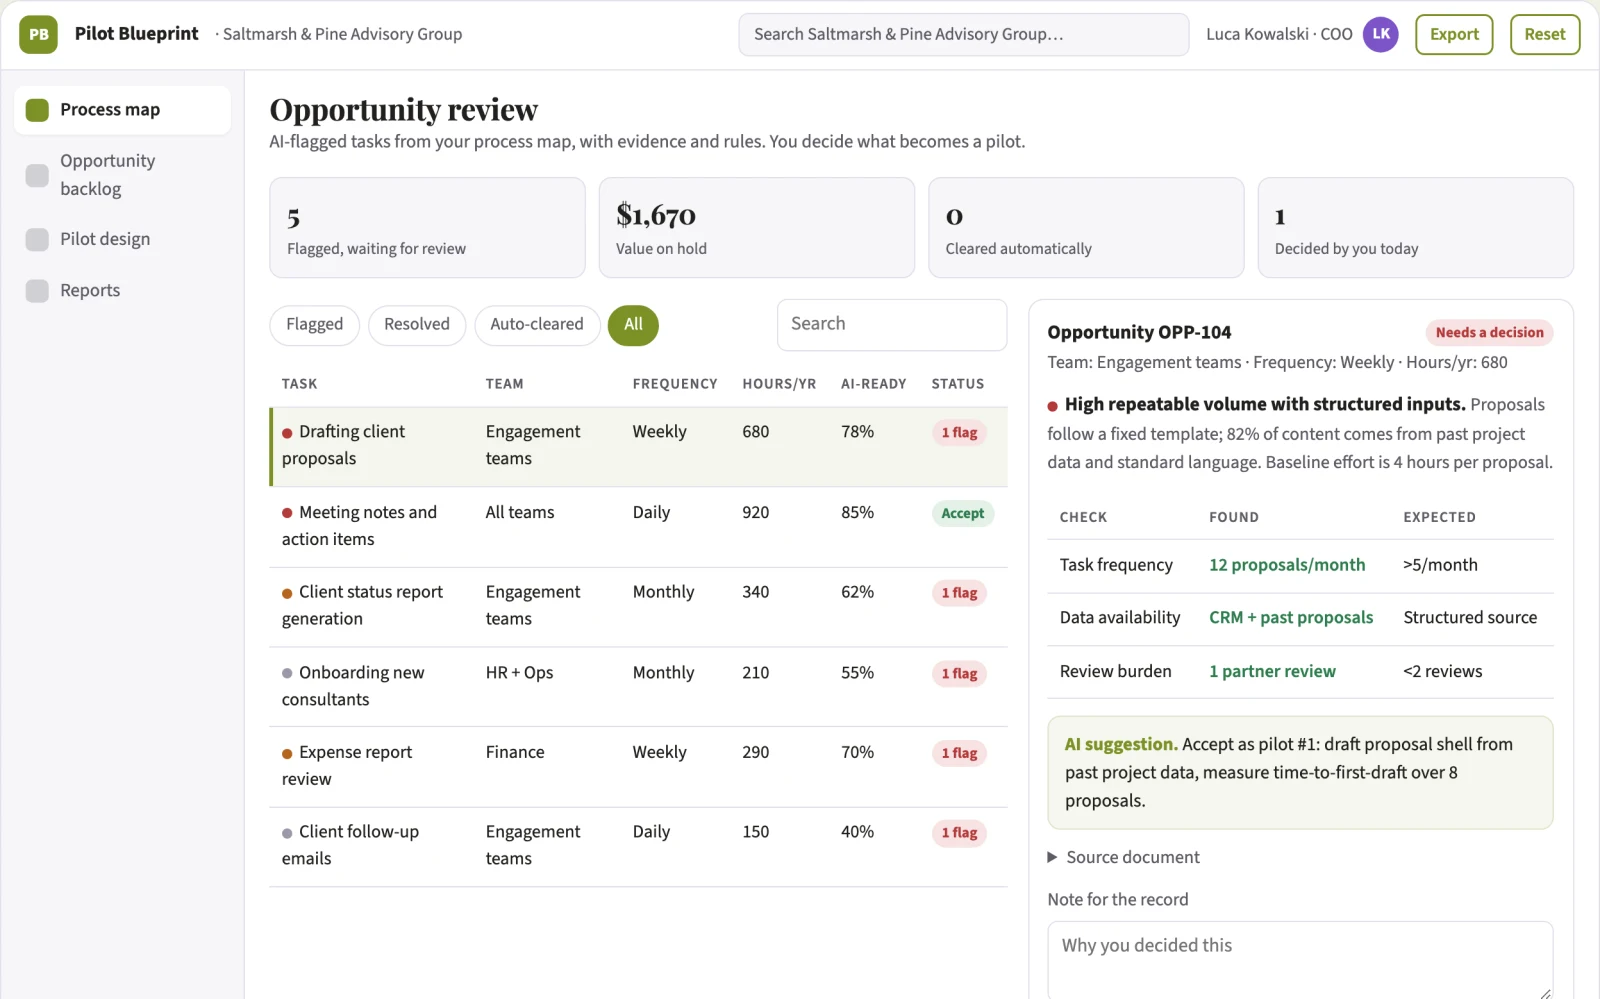The height and width of the screenshot is (999, 1600).
Task: Click the CRM + past proposals value
Action: (1291, 618)
